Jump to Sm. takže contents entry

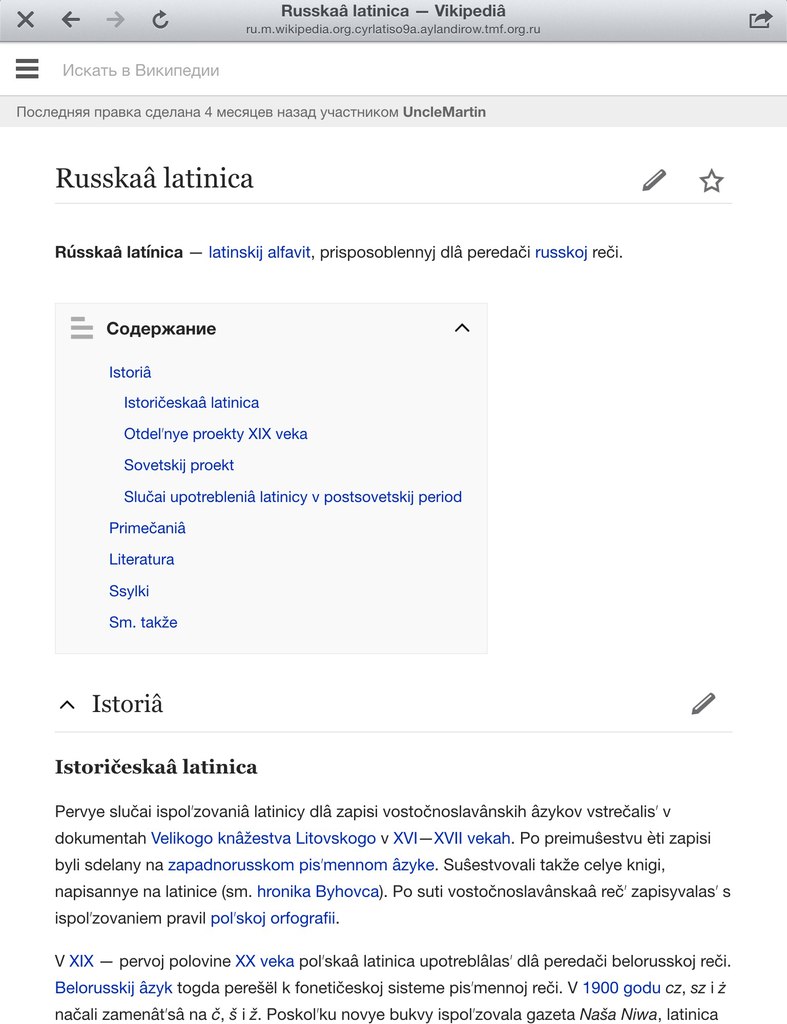coord(143,622)
